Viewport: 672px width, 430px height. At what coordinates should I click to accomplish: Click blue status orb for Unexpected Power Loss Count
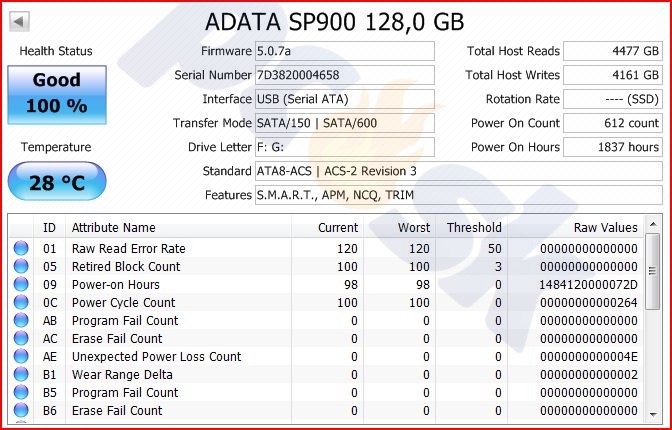click(21, 356)
